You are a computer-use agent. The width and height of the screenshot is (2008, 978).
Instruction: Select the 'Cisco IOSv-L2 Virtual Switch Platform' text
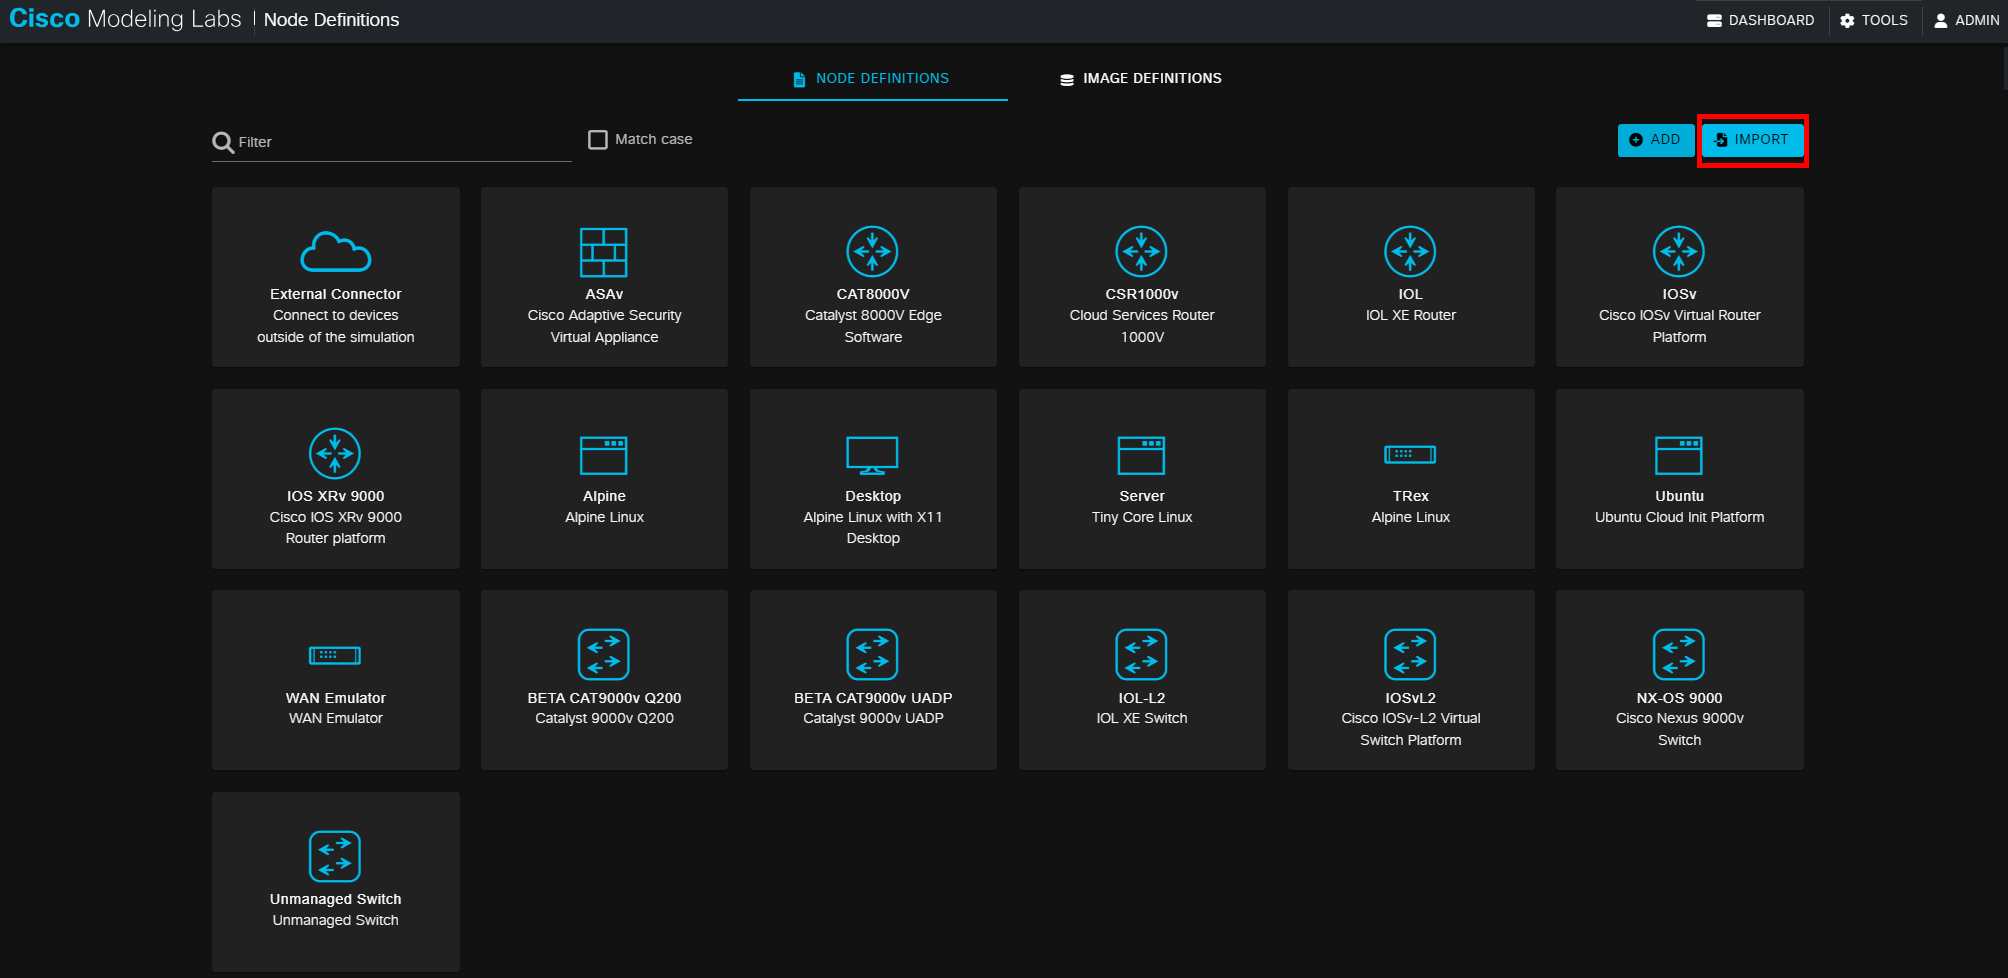point(1410,729)
